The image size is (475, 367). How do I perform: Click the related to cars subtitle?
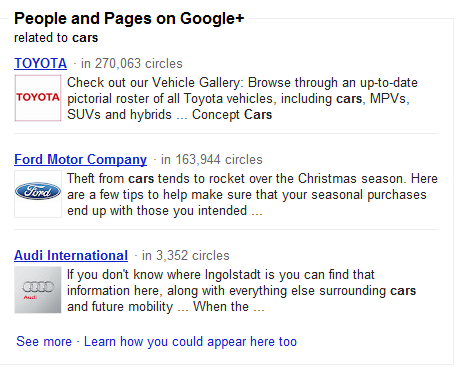(x=56, y=38)
